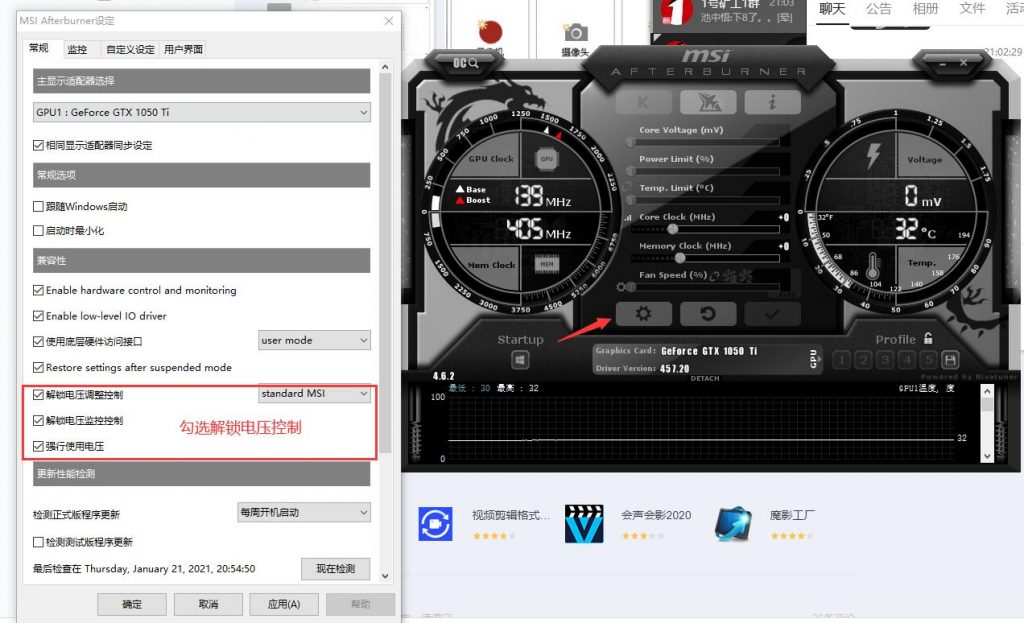Adjust the Memory Clock (MHz) slider handle
The height and width of the screenshot is (623, 1024).
[x=680, y=258]
